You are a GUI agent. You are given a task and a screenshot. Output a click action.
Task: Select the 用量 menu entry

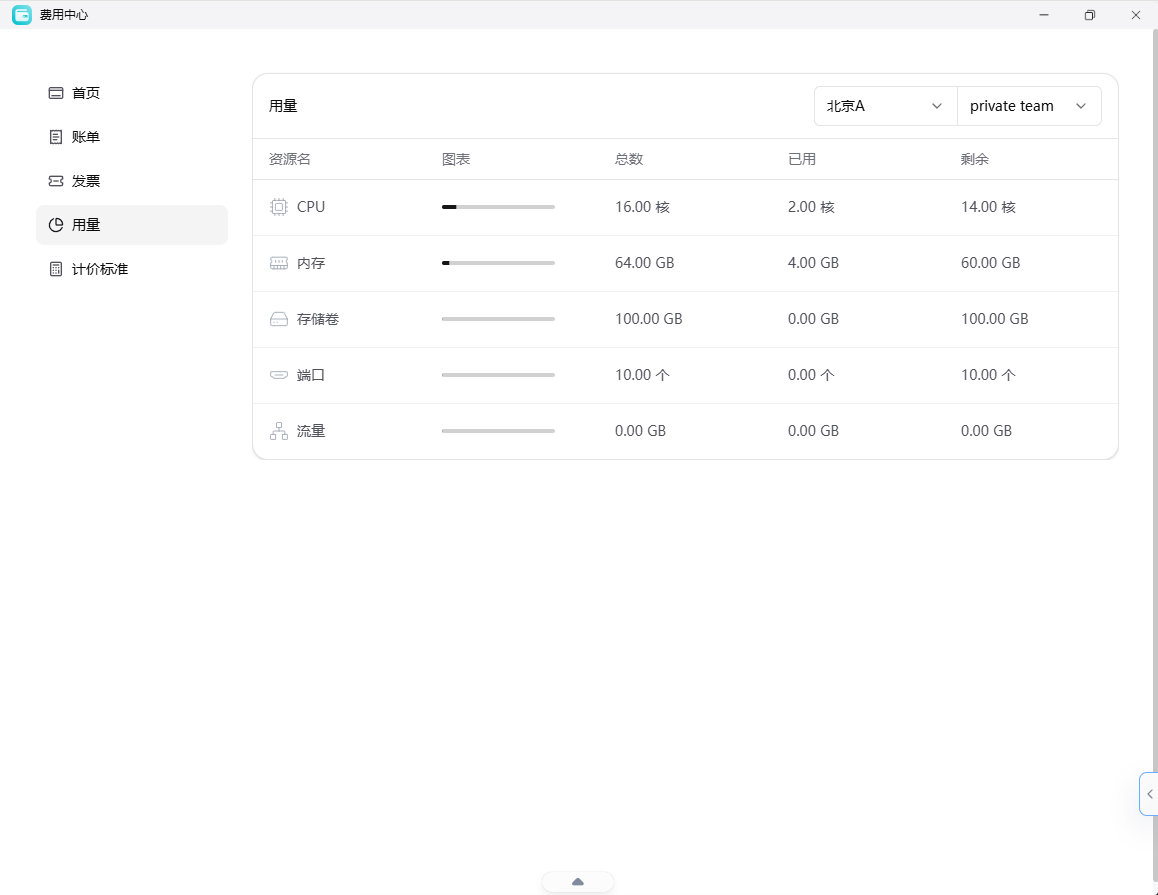[131, 225]
